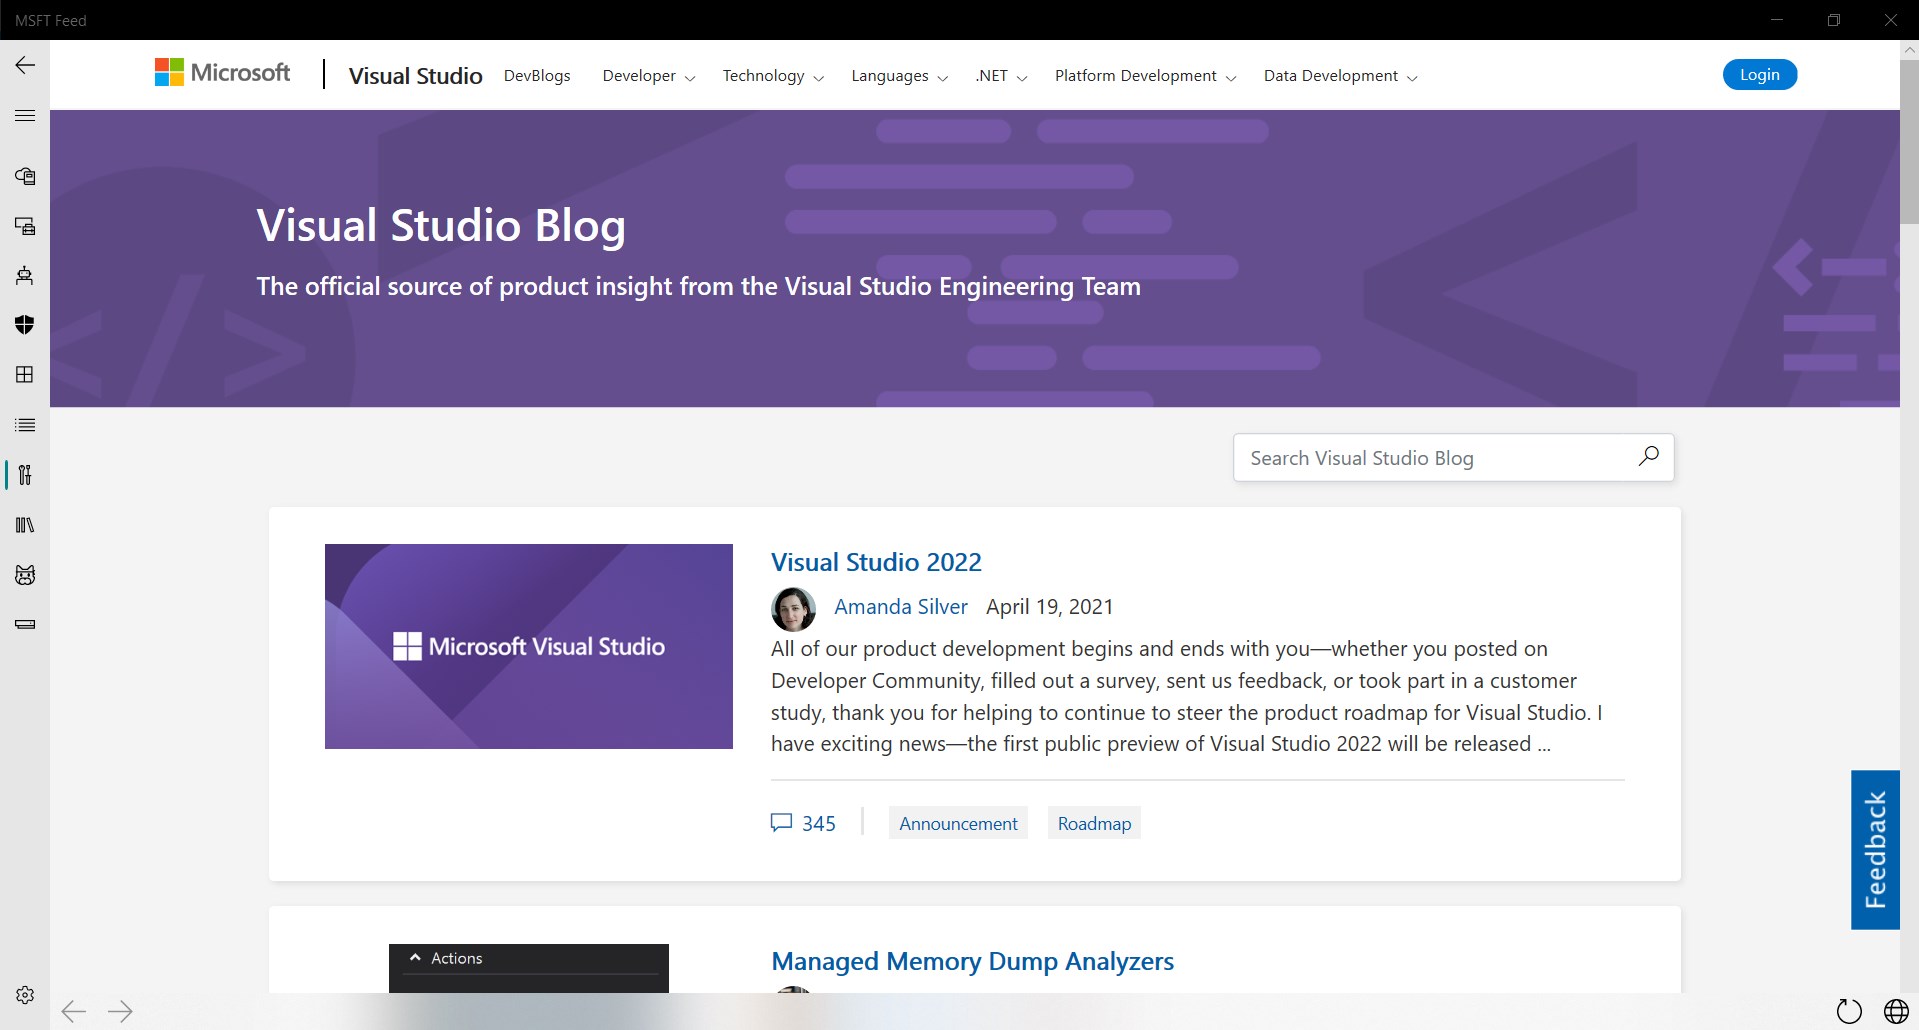Open Amanda Silver's author page
The image size is (1919, 1030).
tap(901, 607)
